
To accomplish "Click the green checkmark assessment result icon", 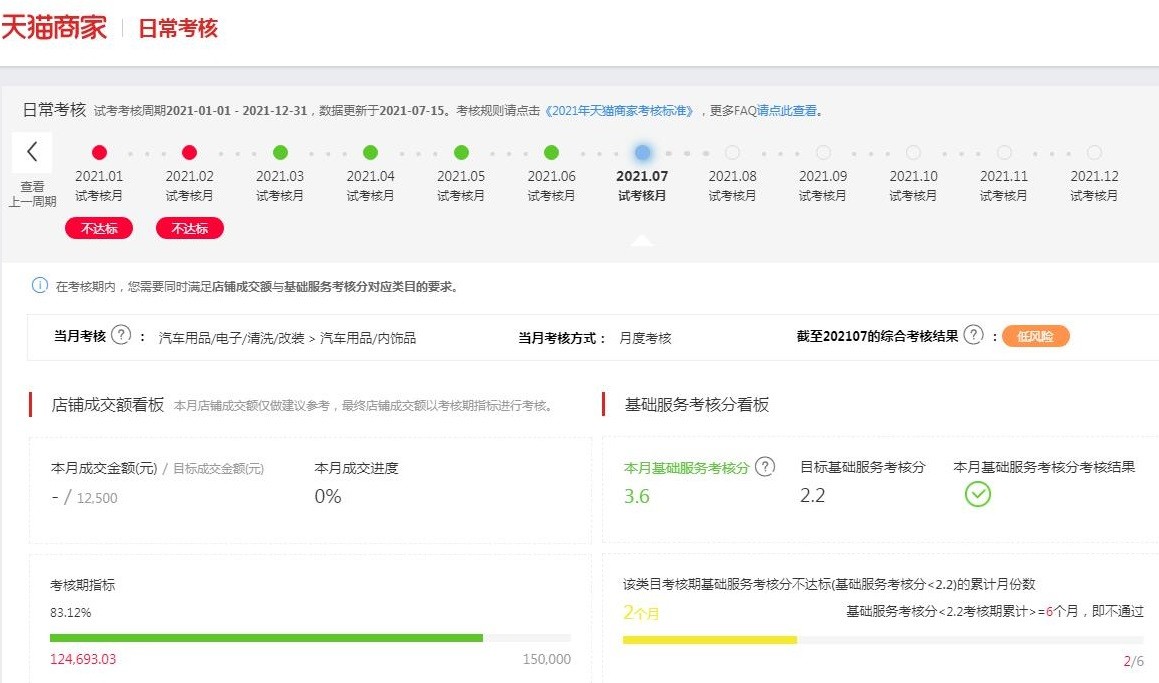I will (977, 494).
